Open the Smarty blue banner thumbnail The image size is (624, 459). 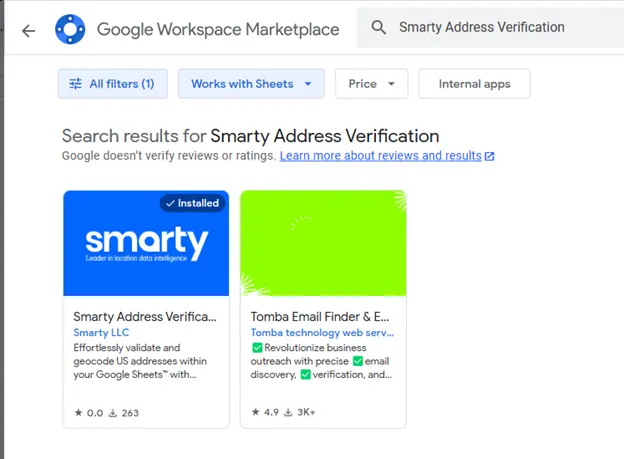146,244
